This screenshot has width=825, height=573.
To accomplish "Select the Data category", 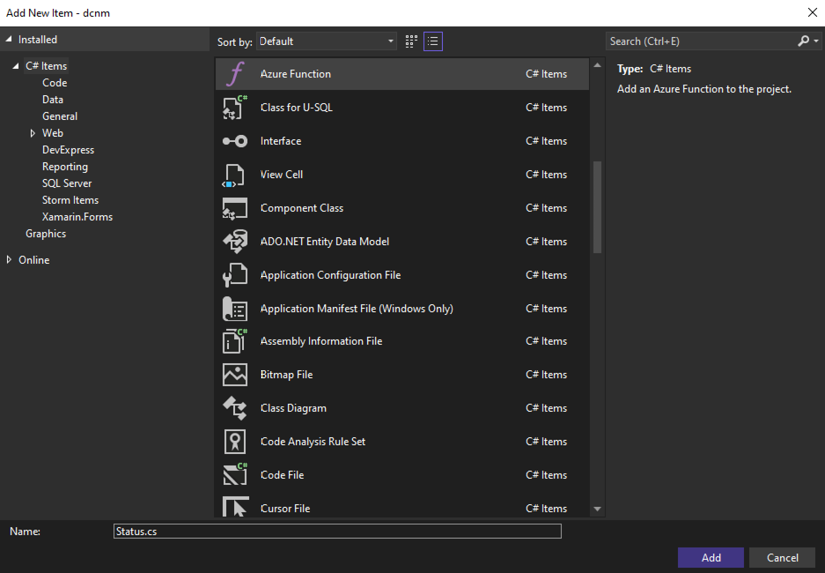I will (x=53, y=99).
